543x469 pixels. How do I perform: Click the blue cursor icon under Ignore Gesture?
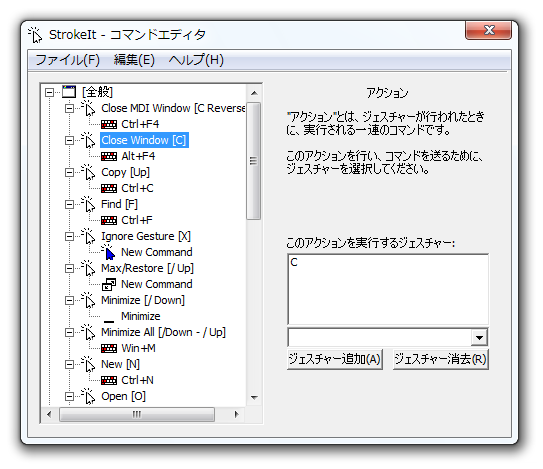point(108,252)
